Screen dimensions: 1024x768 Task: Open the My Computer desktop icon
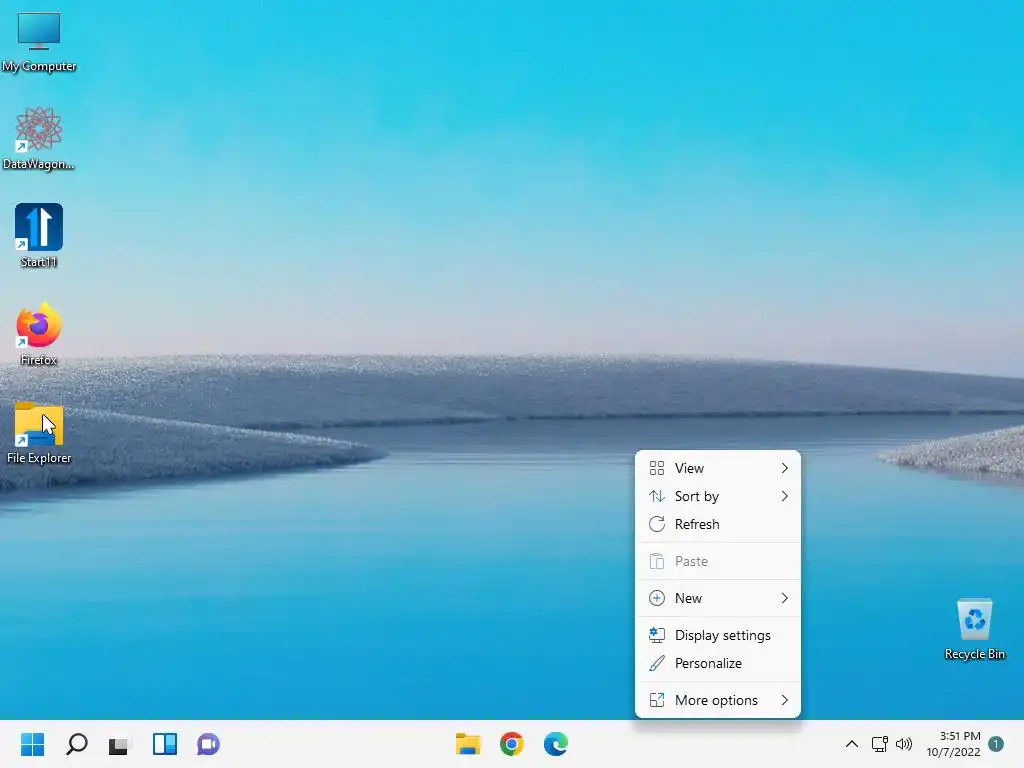(39, 41)
